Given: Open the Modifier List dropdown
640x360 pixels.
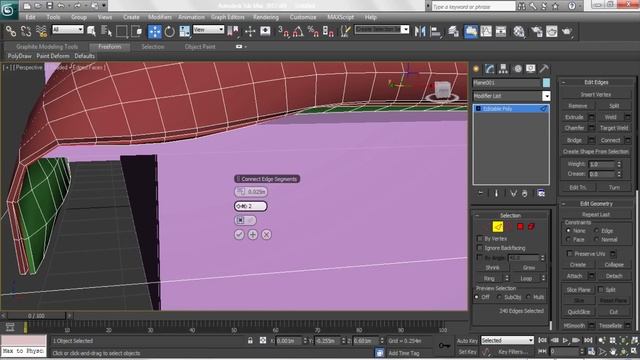Looking at the screenshot, I should 546,96.
